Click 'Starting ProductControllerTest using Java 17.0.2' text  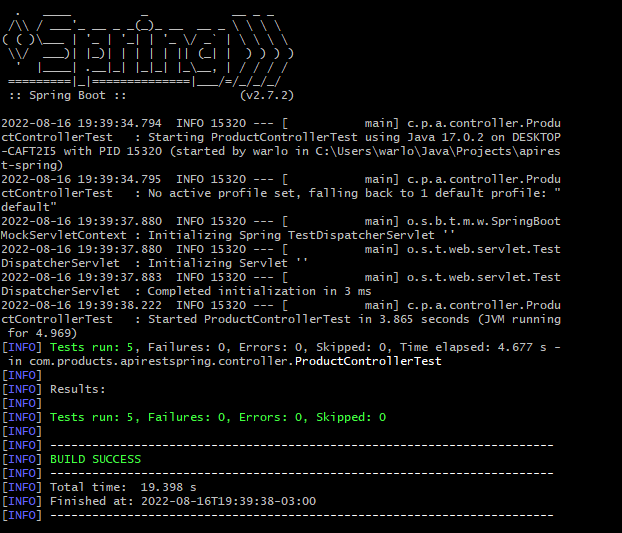(316, 137)
